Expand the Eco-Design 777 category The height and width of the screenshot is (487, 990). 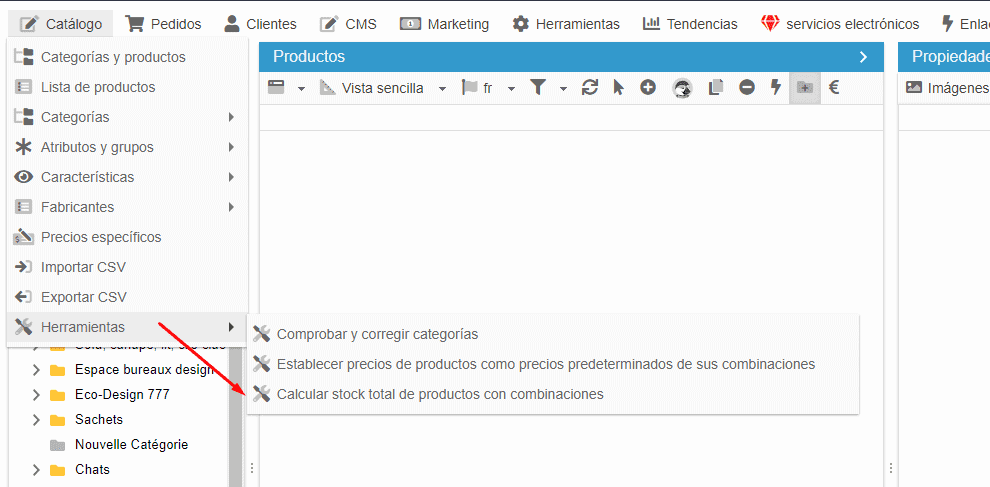[x=36, y=395]
